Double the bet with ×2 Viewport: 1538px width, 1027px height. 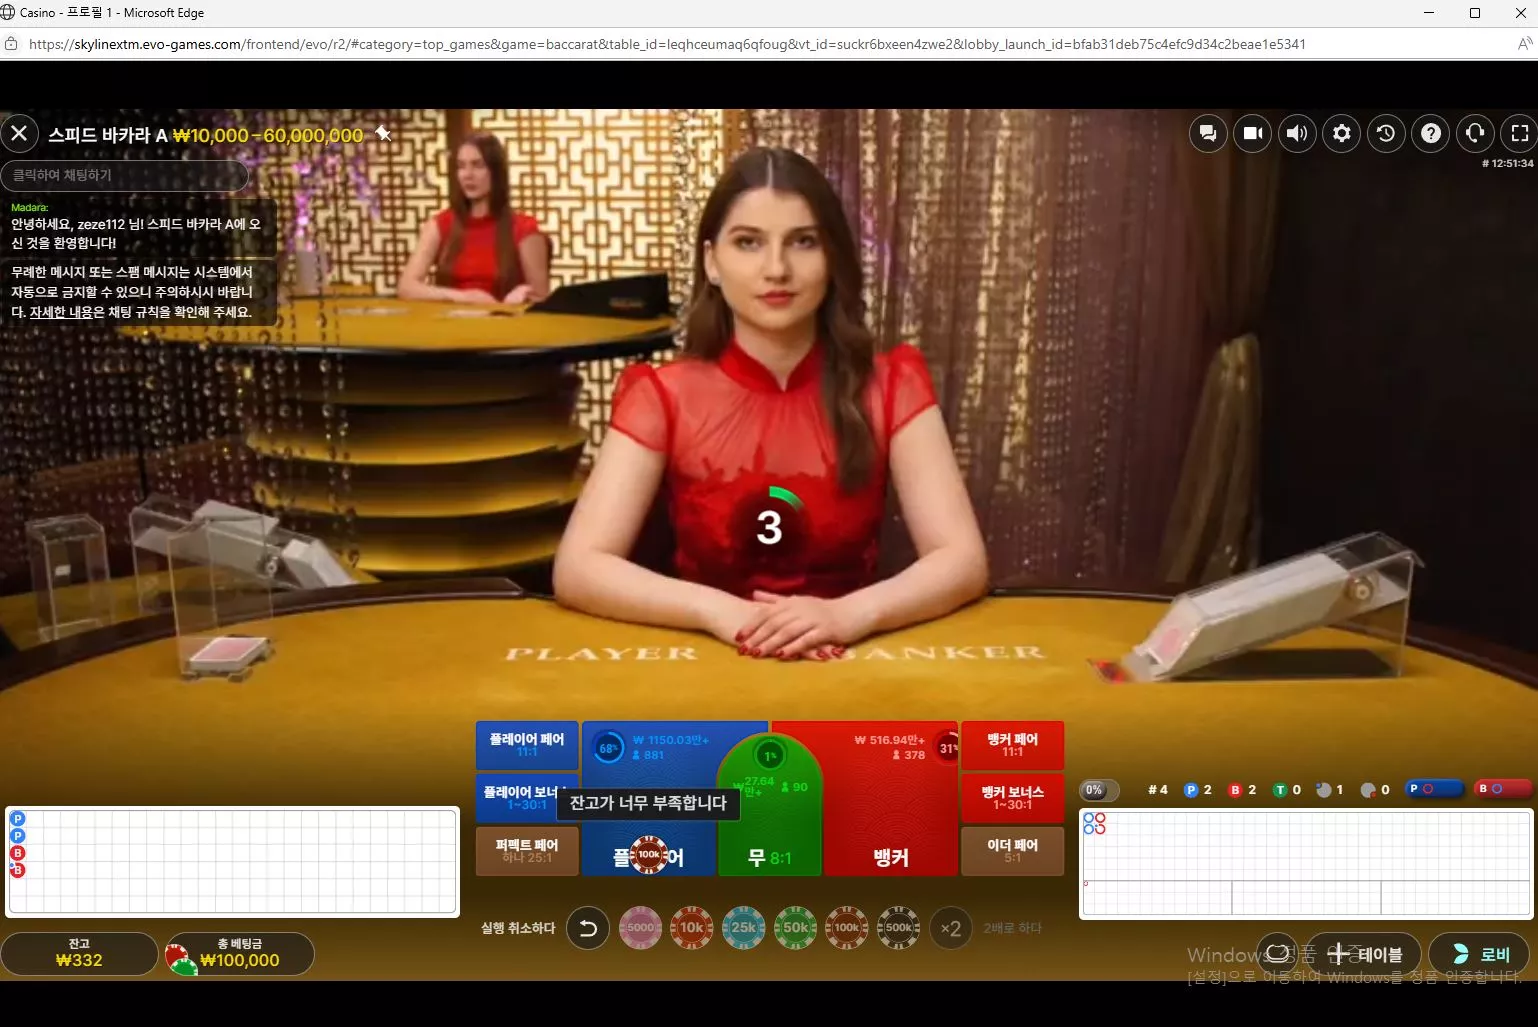951,928
